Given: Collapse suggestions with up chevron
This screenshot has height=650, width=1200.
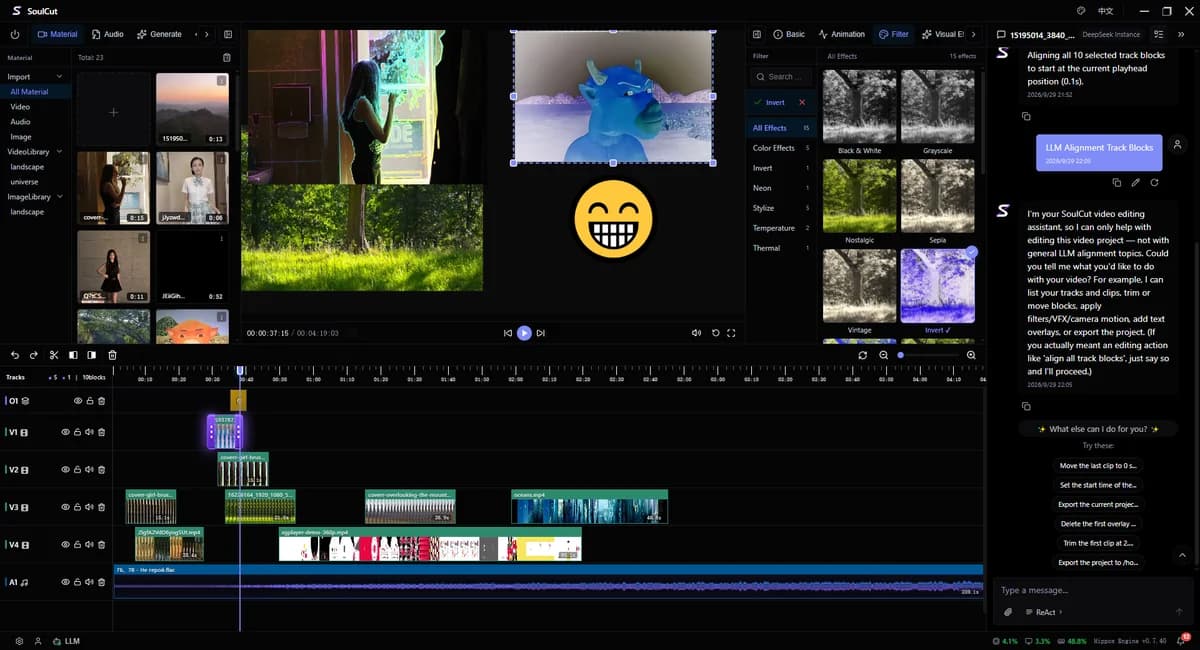Looking at the screenshot, I should [x=1182, y=554].
